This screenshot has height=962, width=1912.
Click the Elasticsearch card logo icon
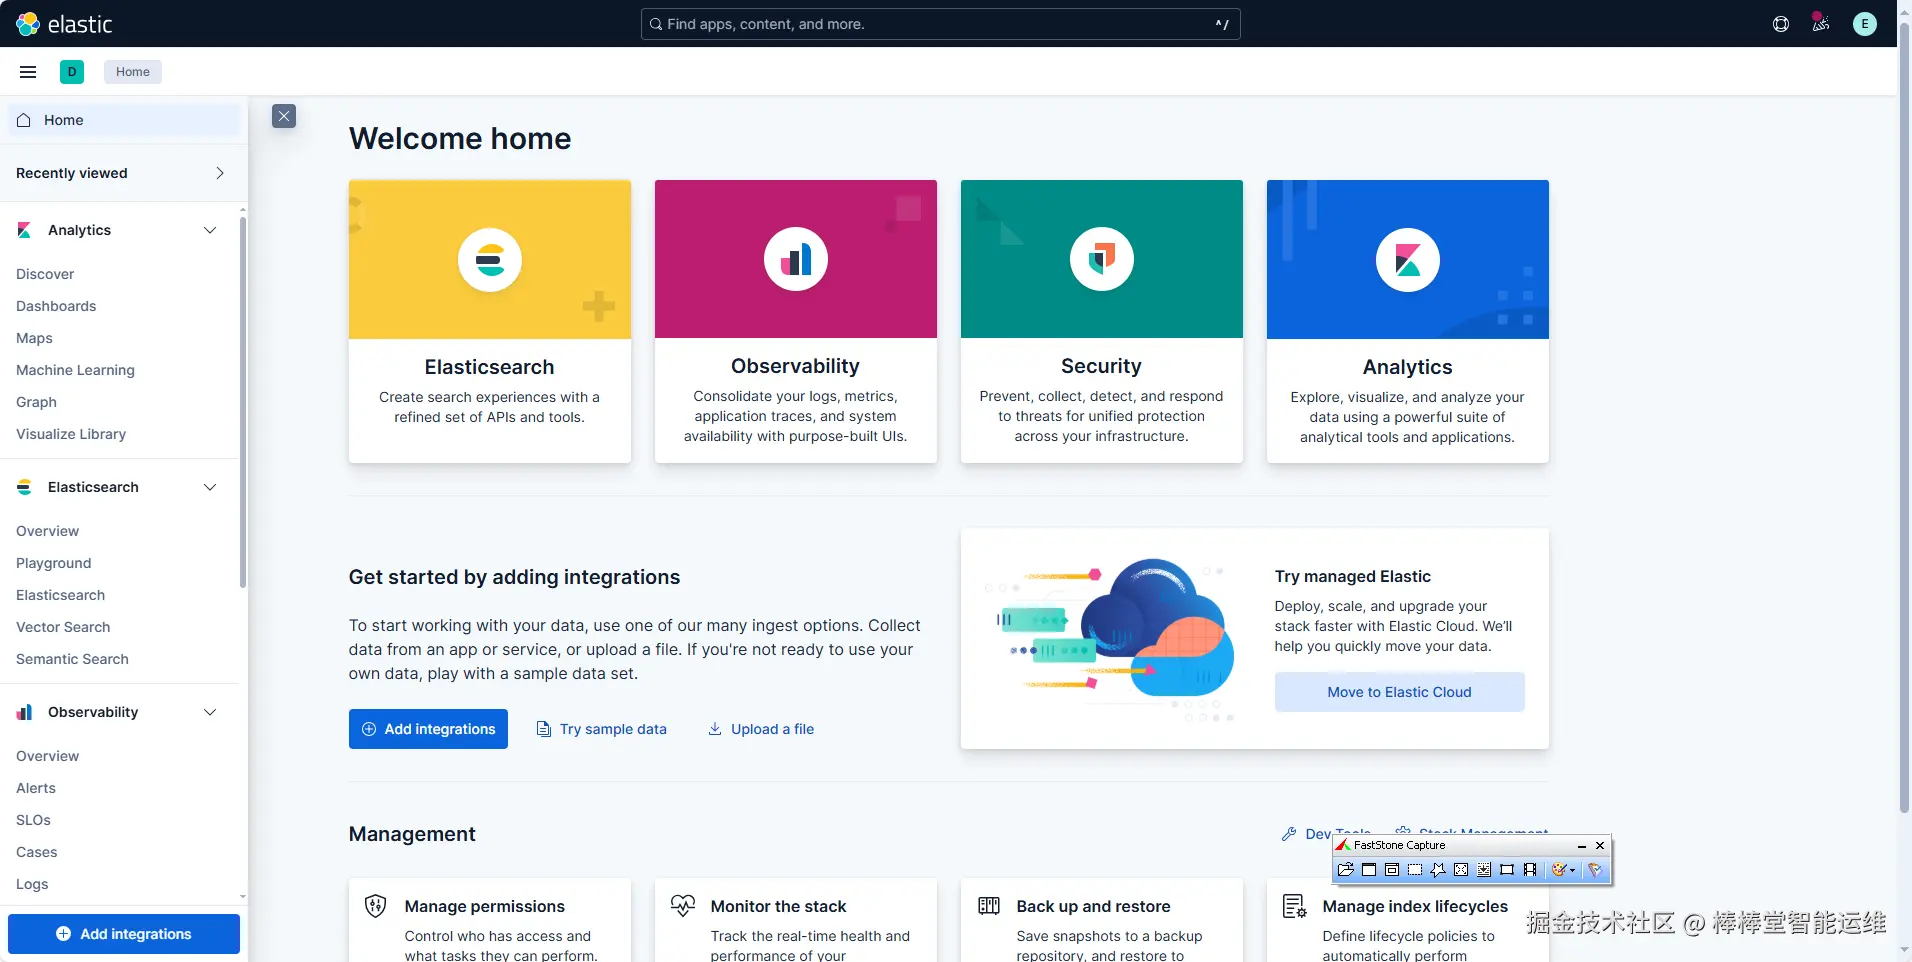click(x=490, y=260)
